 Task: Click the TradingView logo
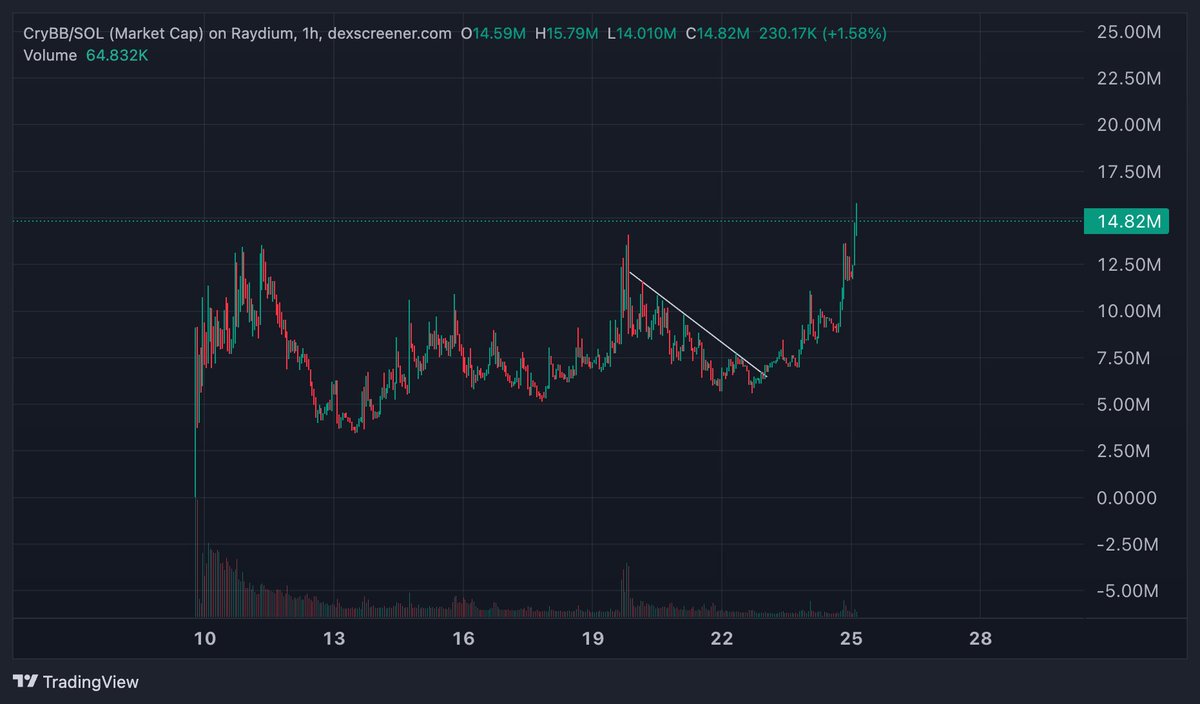pos(76,682)
